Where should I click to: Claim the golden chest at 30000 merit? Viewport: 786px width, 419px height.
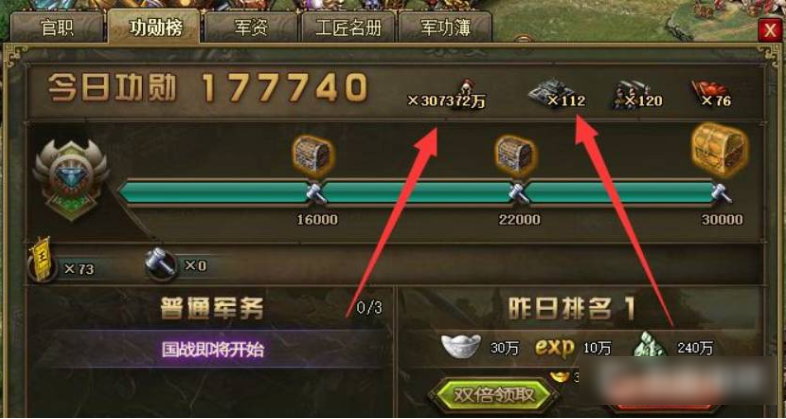click(x=720, y=150)
